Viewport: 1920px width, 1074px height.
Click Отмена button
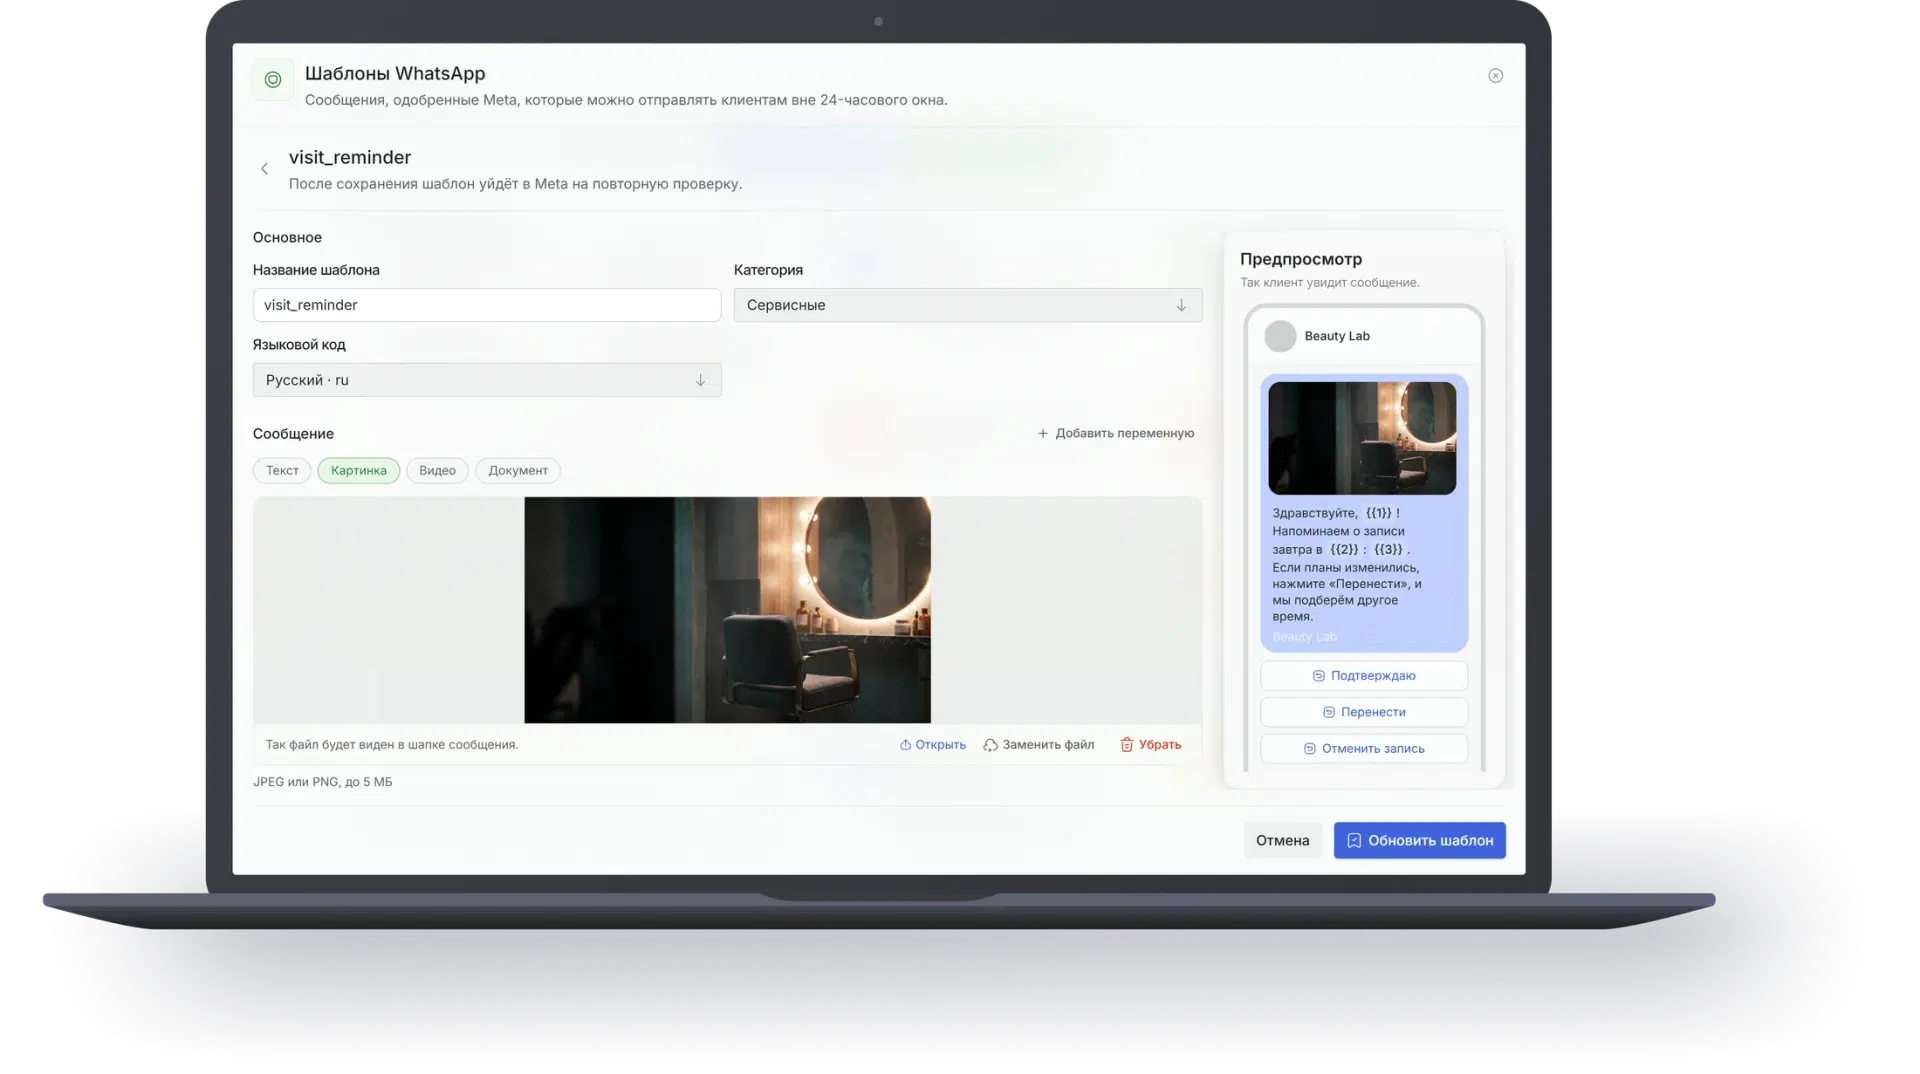(1282, 840)
